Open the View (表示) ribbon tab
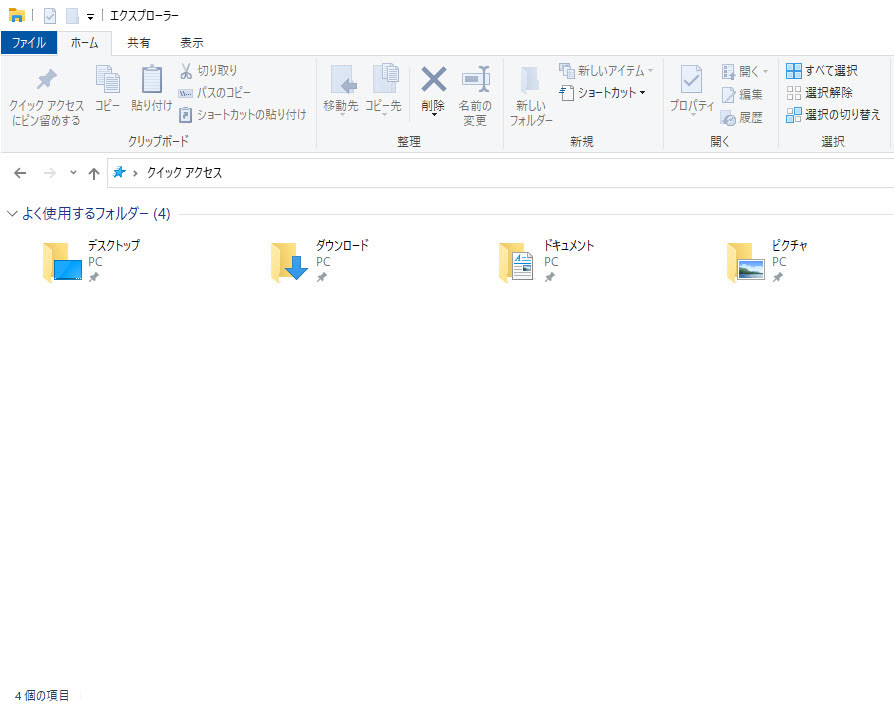The width and height of the screenshot is (894, 708). pos(191,43)
